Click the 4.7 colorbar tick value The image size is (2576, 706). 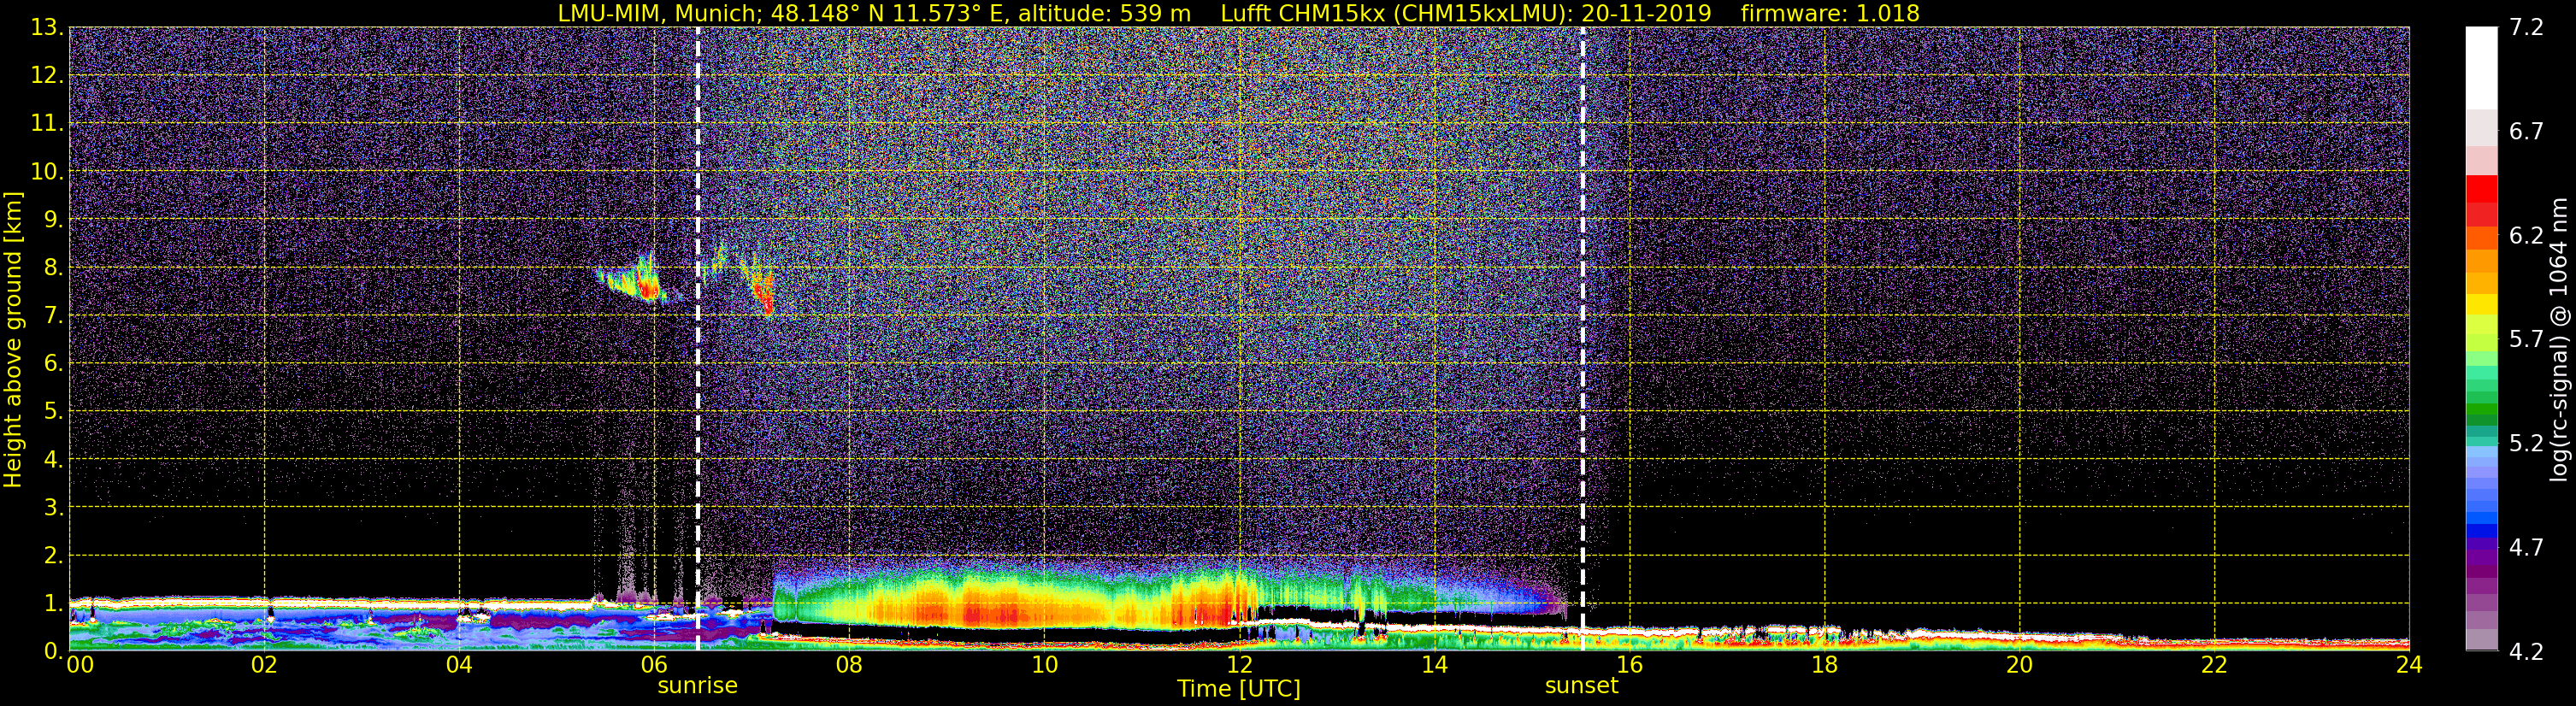tap(2526, 547)
